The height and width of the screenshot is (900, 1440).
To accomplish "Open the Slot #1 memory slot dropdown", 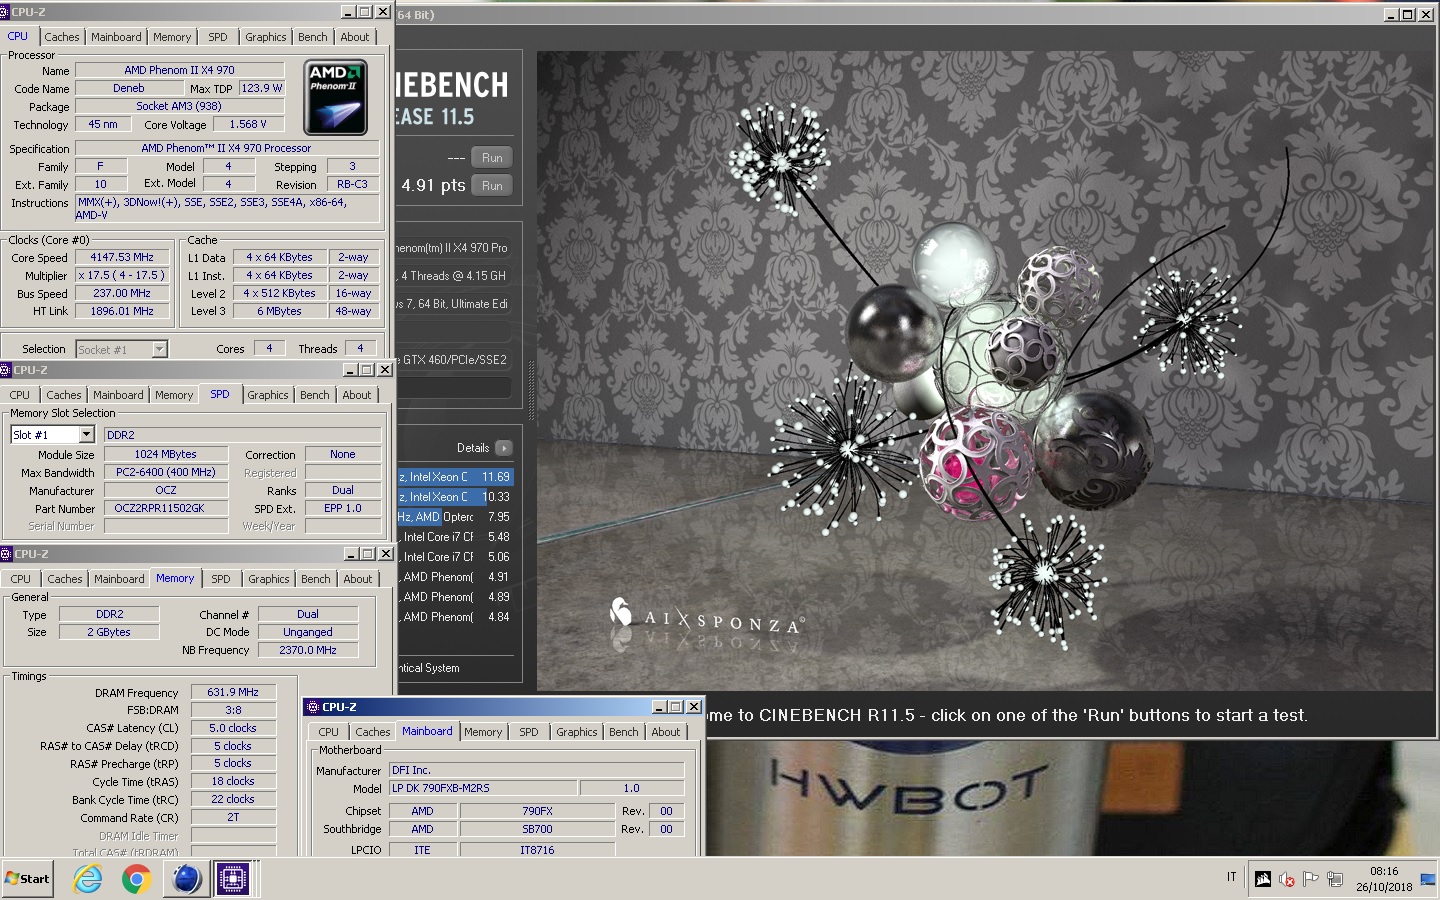I will pos(86,435).
